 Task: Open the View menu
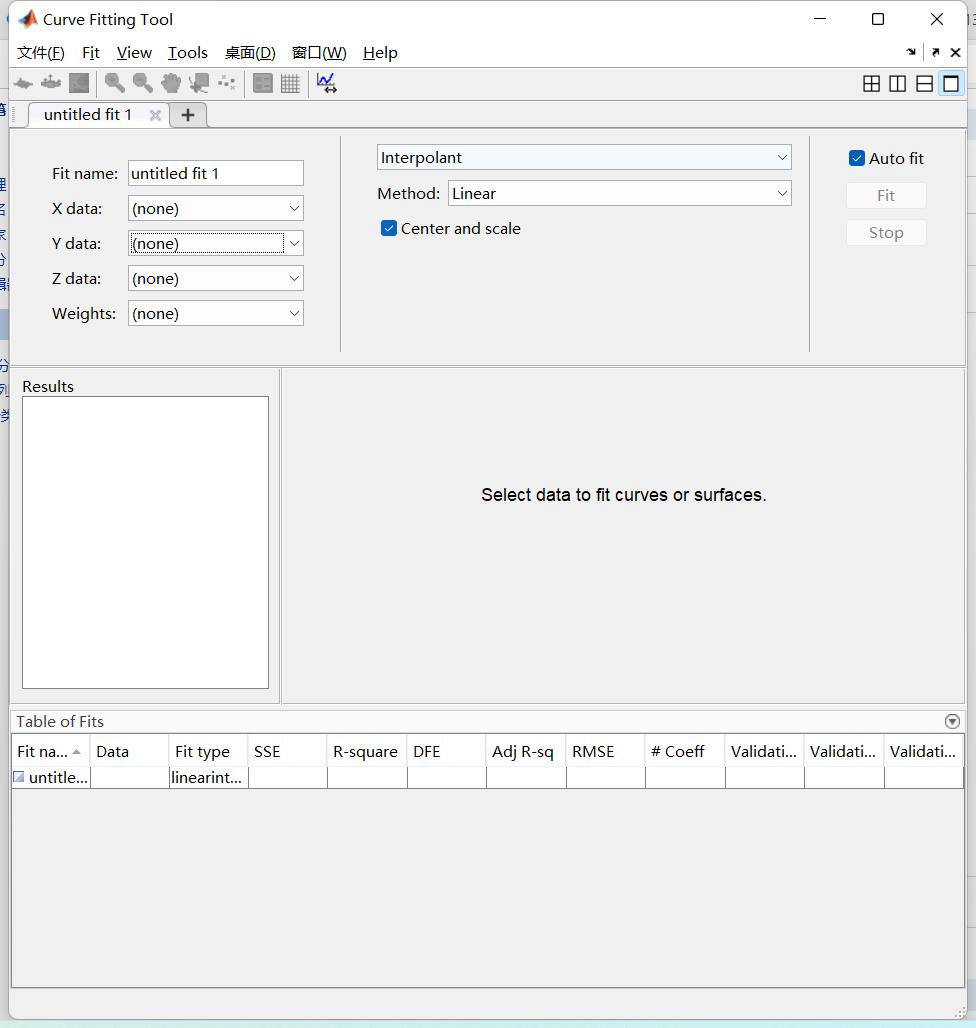click(134, 52)
